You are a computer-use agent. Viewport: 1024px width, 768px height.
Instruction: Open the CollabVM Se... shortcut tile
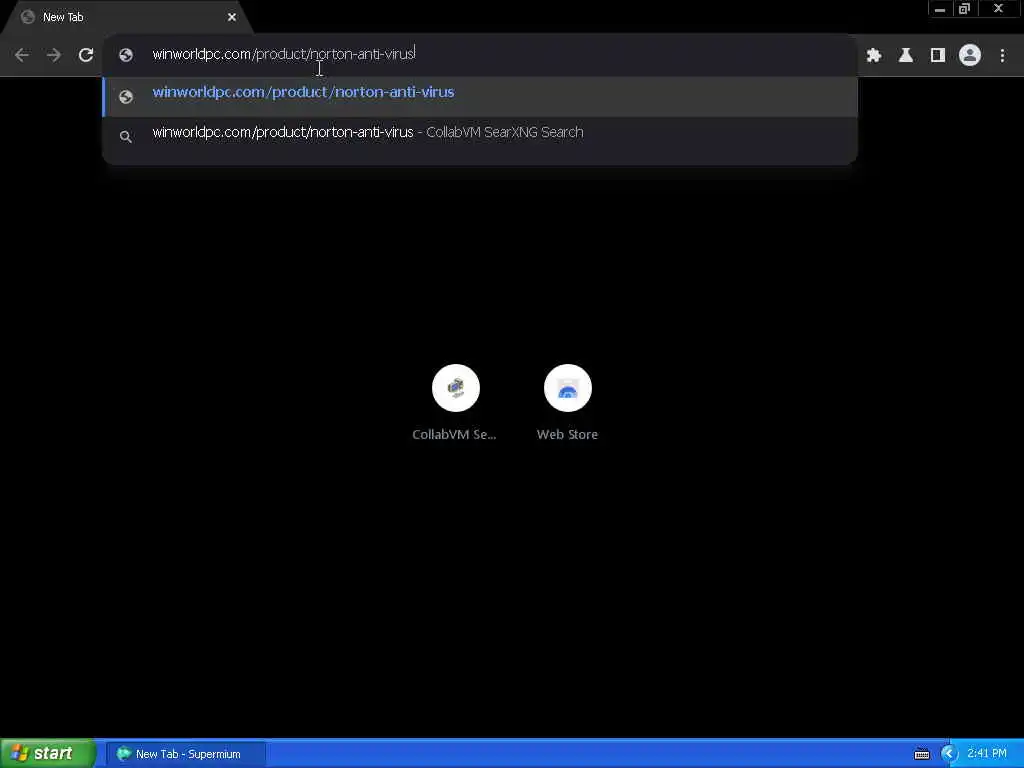[455, 403]
